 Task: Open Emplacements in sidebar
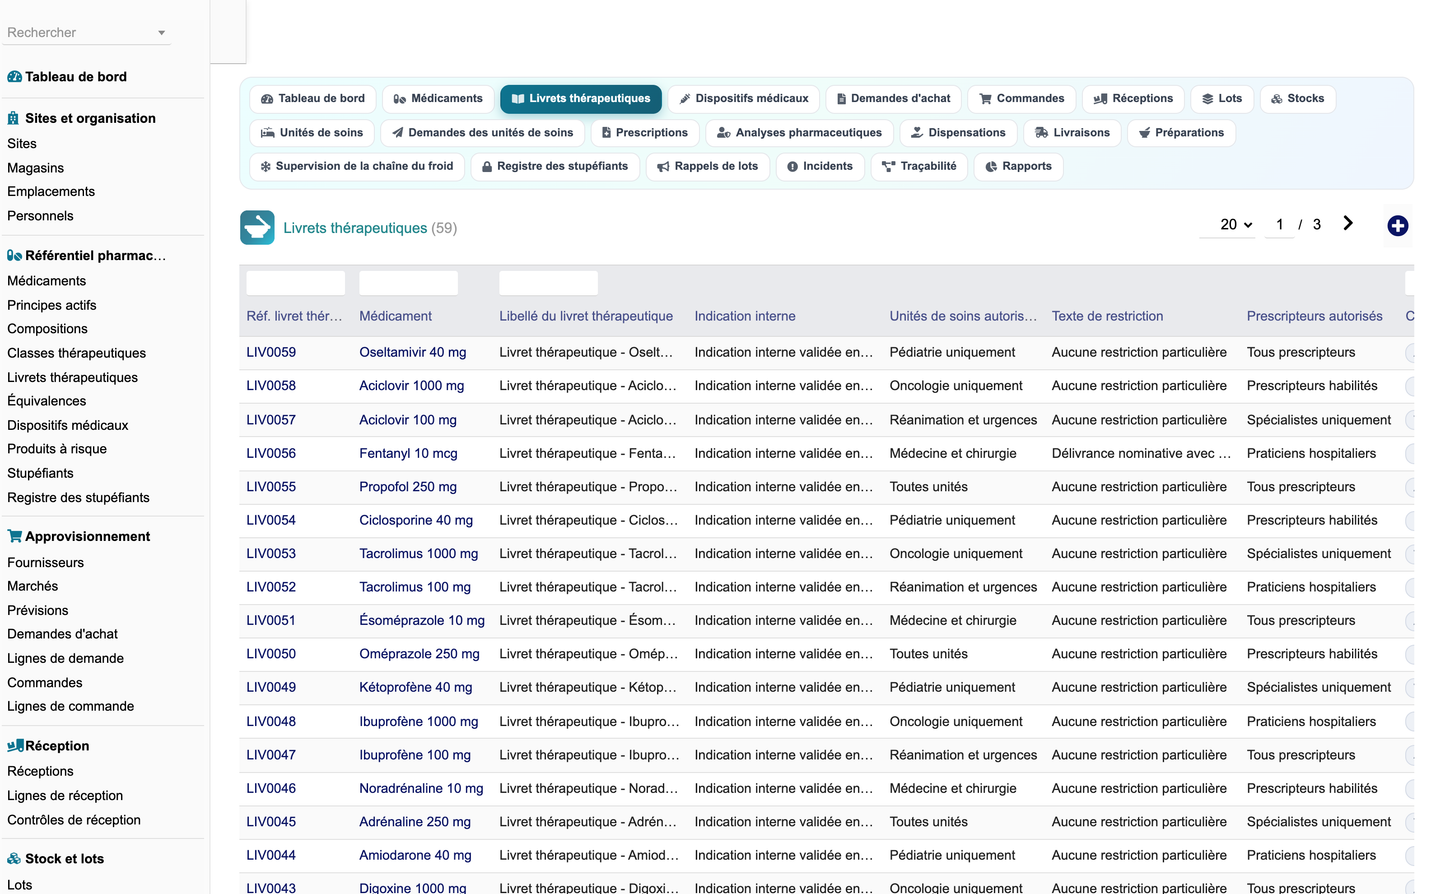coord(51,192)
